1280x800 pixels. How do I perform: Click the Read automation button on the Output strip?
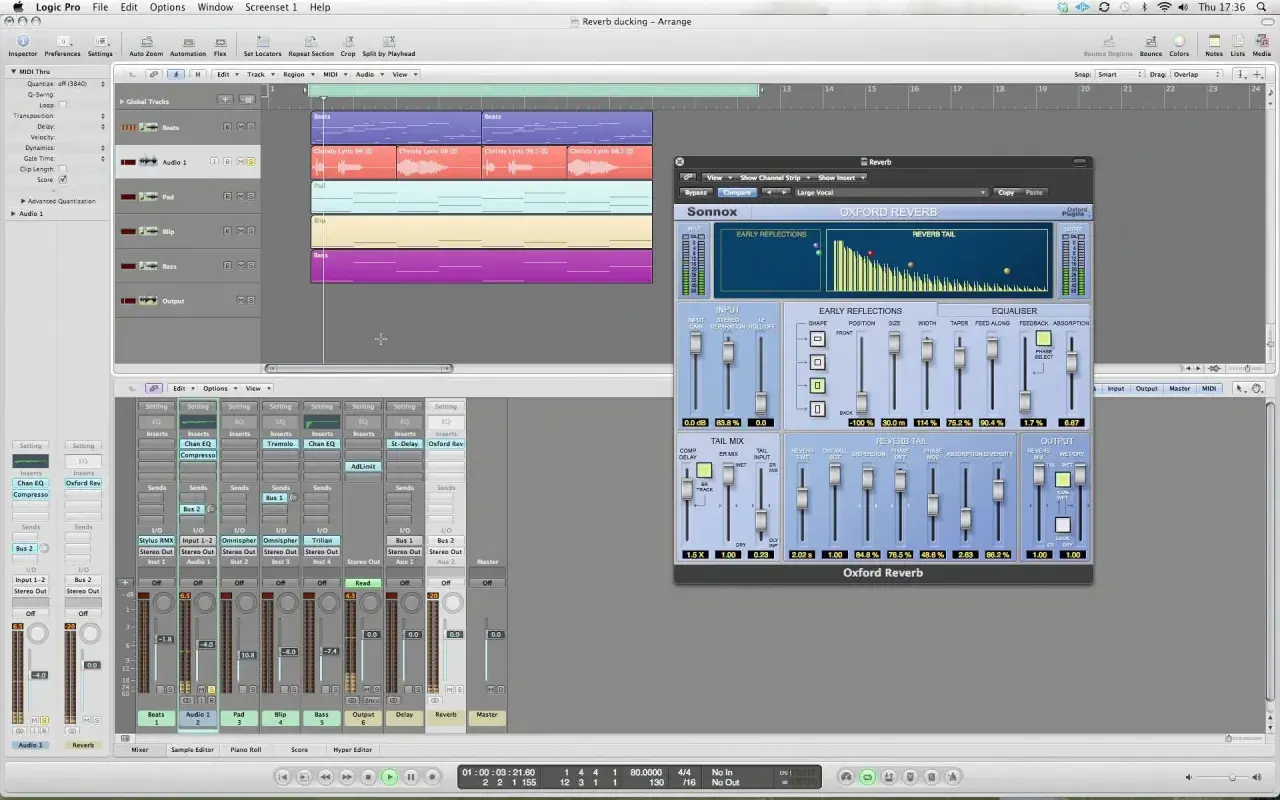click(x=363, y=583)
